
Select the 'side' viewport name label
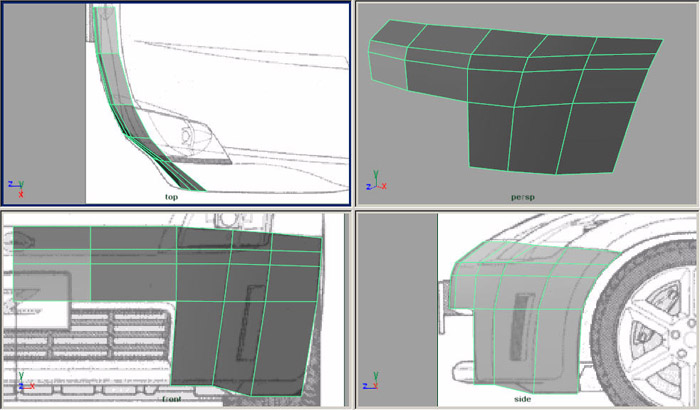coord(522,399)
